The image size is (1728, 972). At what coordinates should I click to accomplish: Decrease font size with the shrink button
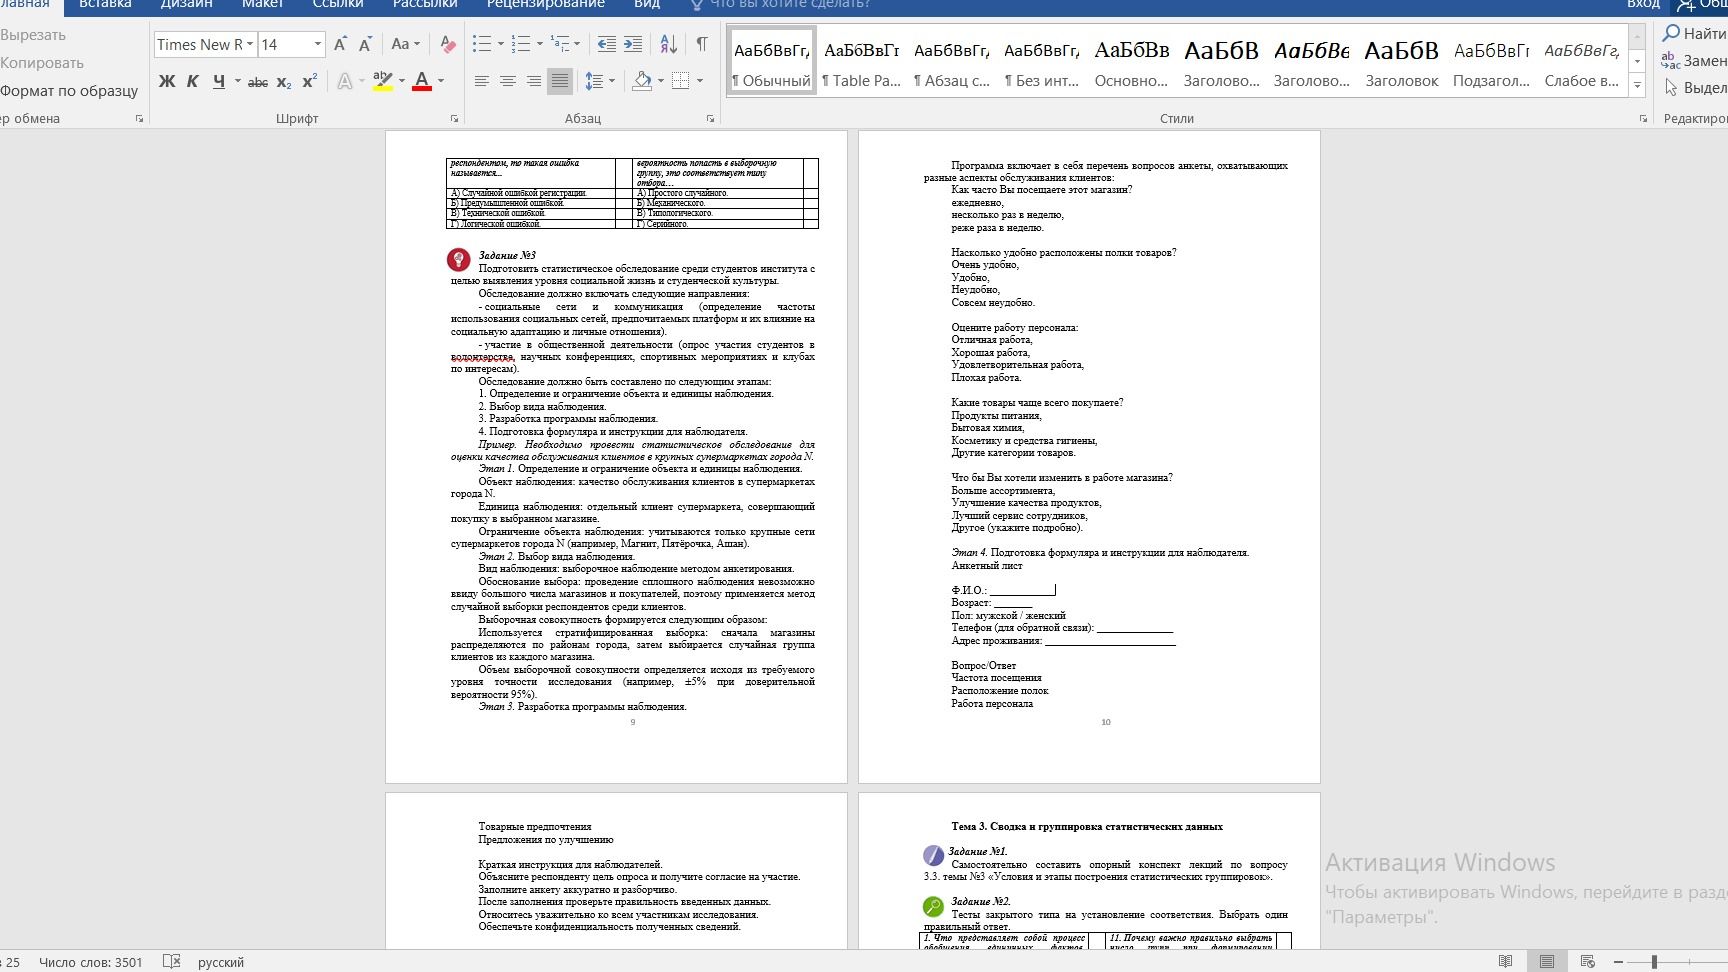coord(365,44)
